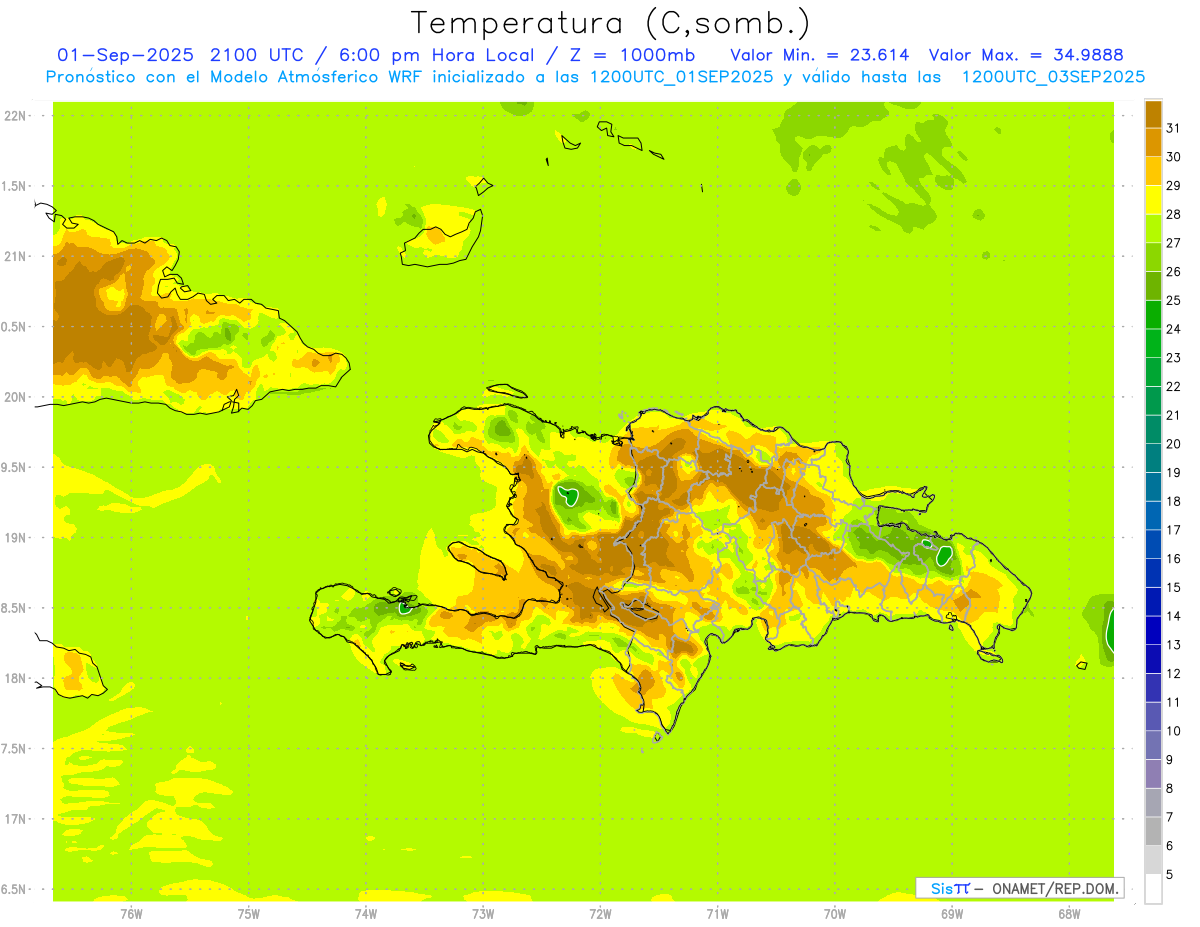Pick legend swatch between 6 and 7
Screen dimensions: 1200x927
pyautogui.click(x=1153, y=831)
